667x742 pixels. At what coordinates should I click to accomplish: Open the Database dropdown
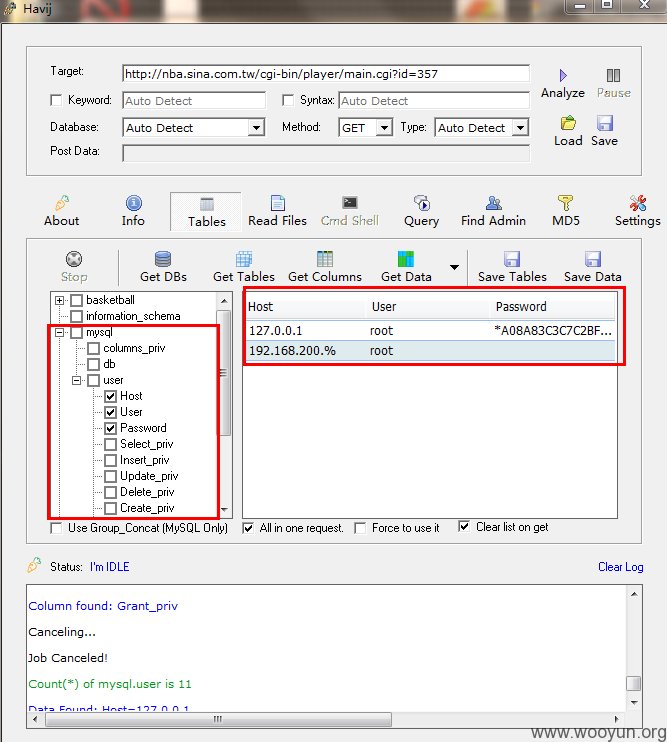click(256, 128)
